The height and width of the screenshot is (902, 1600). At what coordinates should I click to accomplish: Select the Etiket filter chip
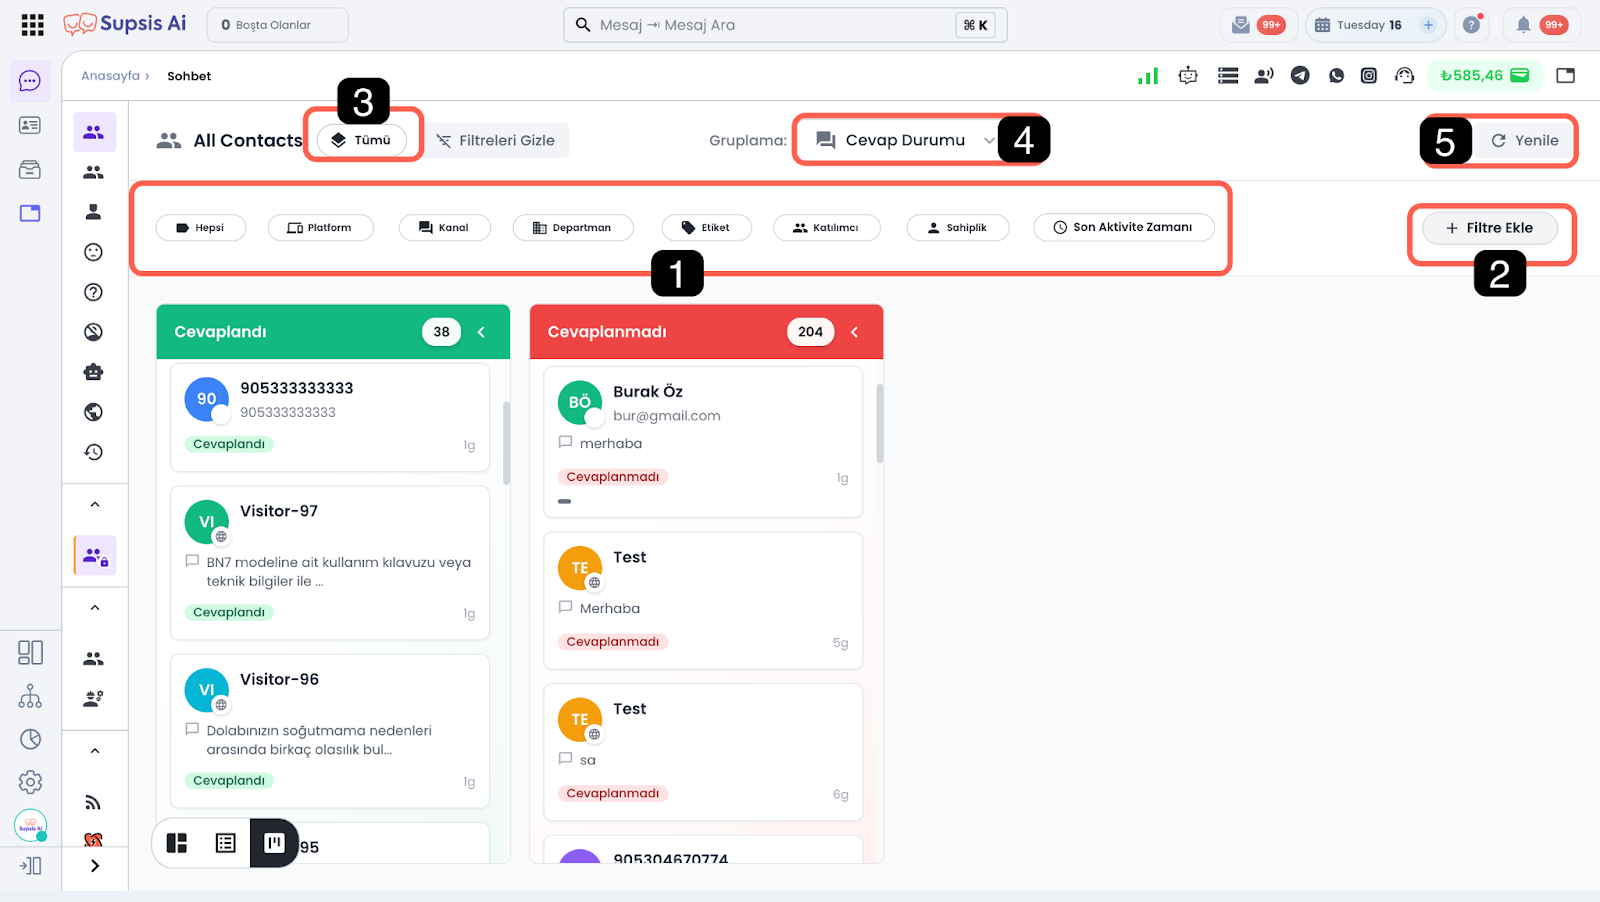[x=706, y=228]
